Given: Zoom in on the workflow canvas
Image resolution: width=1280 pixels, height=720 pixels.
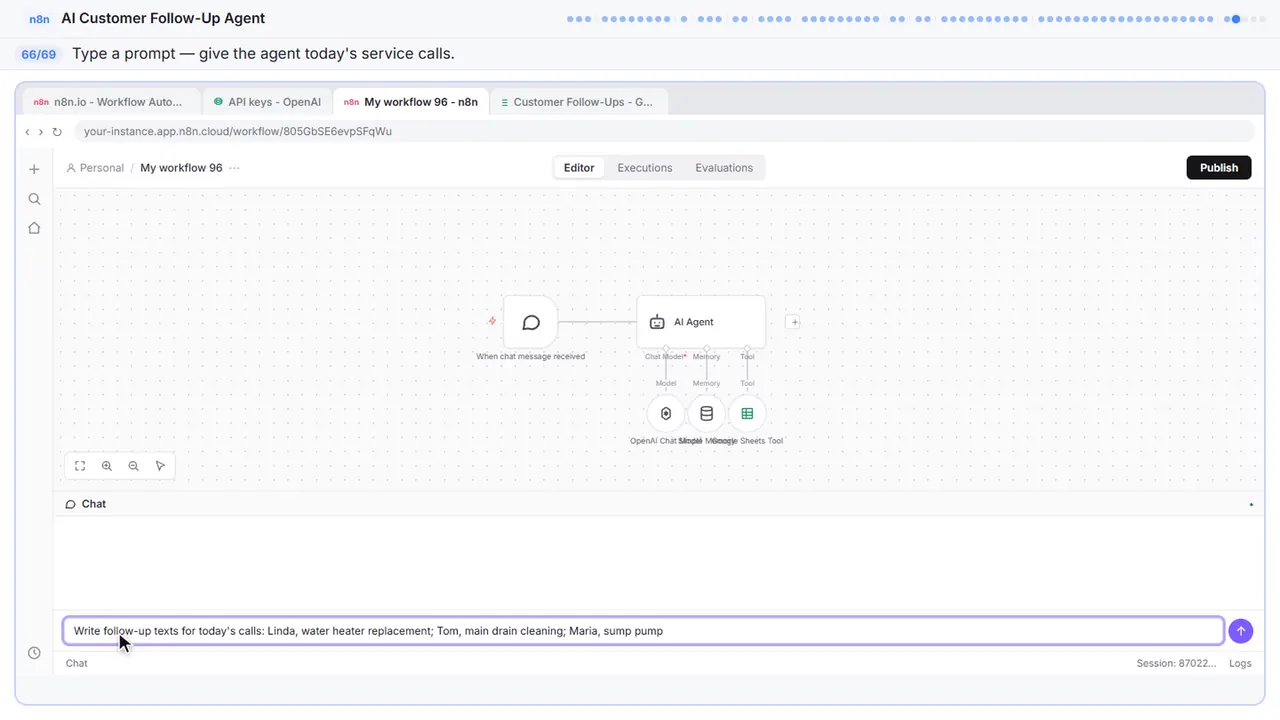Looking at the screenshot, I should [x=107, y=466].
